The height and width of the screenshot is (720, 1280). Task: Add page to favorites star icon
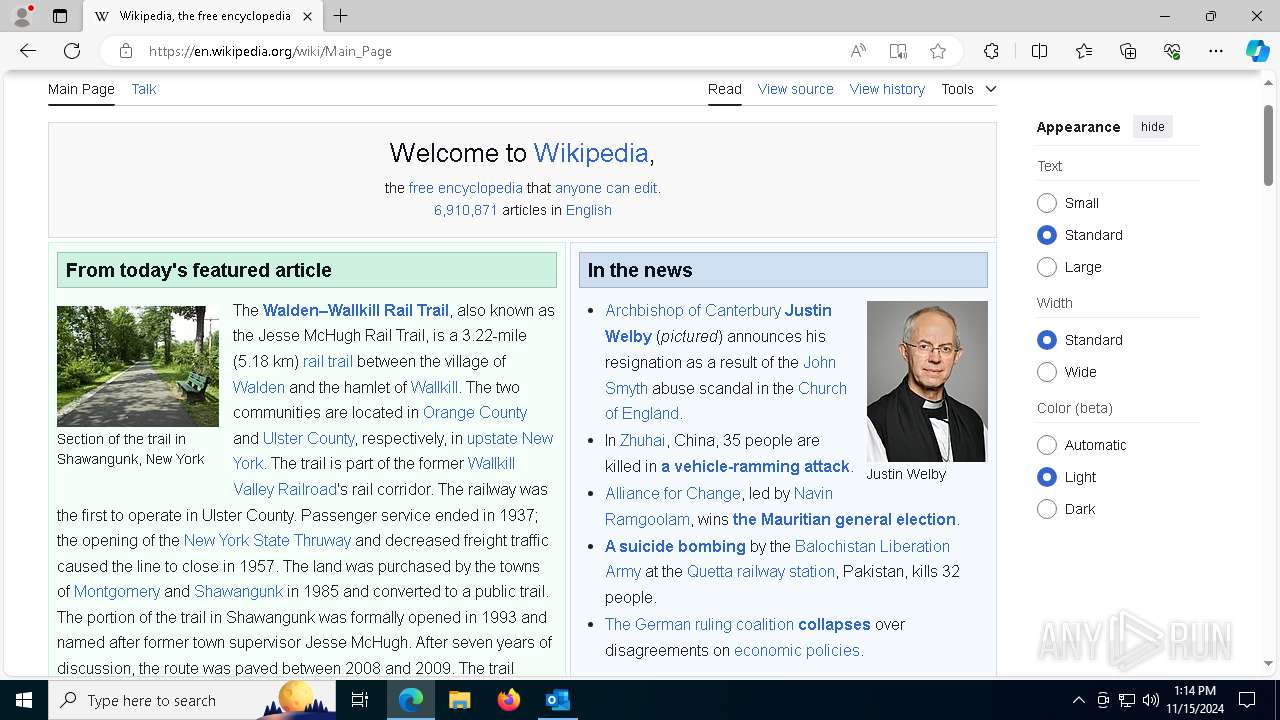tap(938, 51)
